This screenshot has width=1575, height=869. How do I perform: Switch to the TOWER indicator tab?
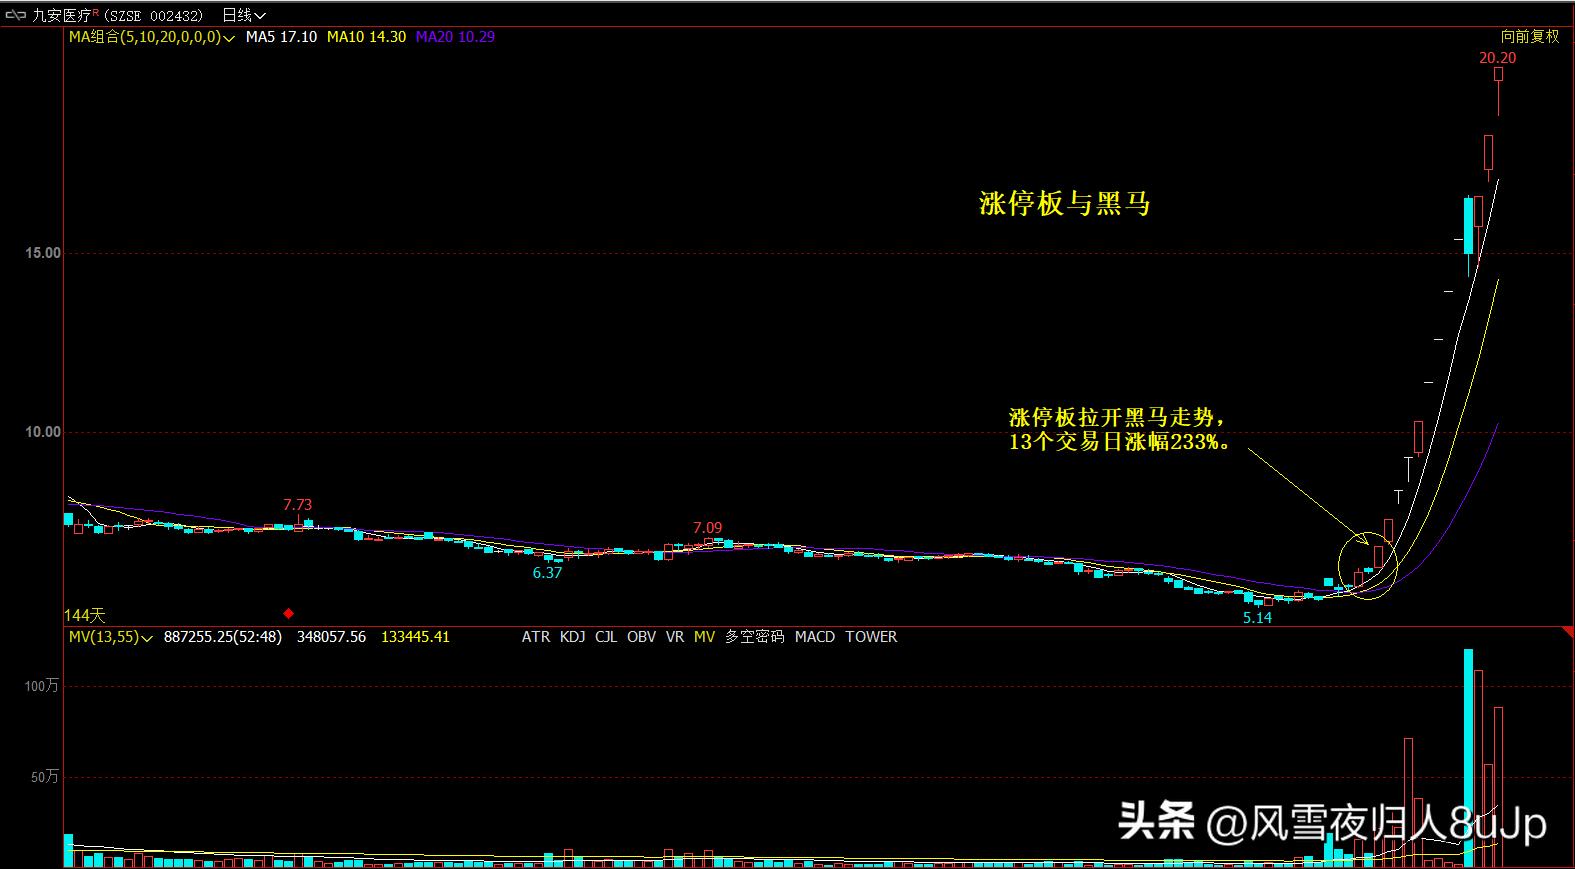coord(871,637)
